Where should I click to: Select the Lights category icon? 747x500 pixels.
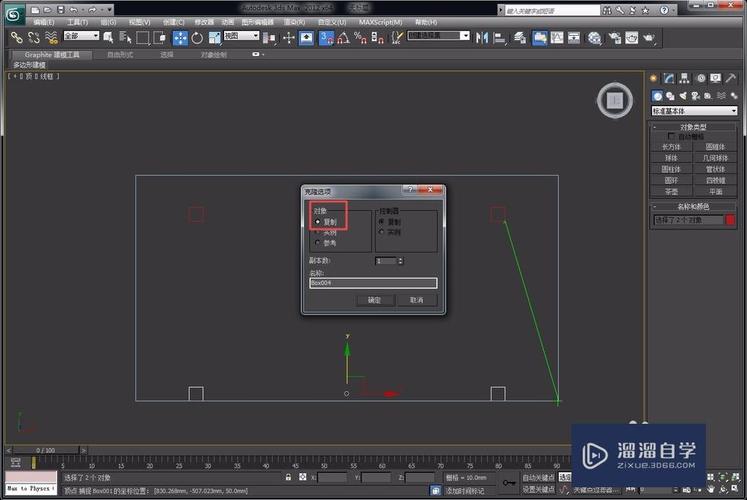coord(683,96)
